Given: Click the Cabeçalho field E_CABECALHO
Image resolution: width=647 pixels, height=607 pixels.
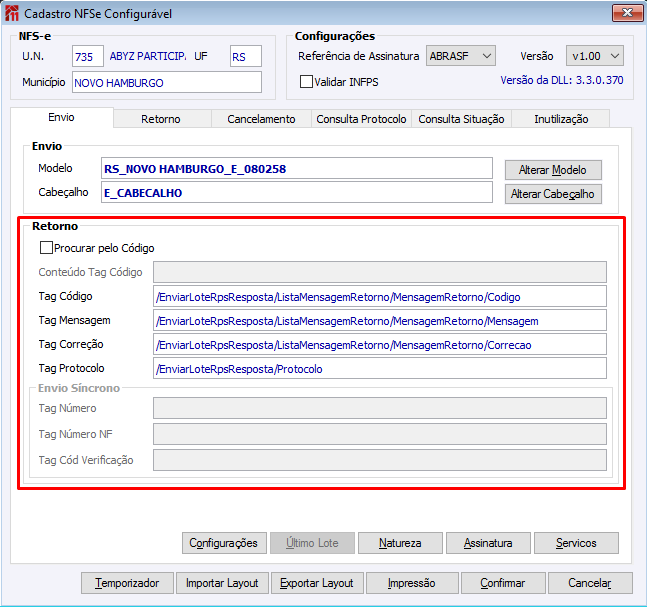Looking at the screenshot, I should click(x=297, y=192).
